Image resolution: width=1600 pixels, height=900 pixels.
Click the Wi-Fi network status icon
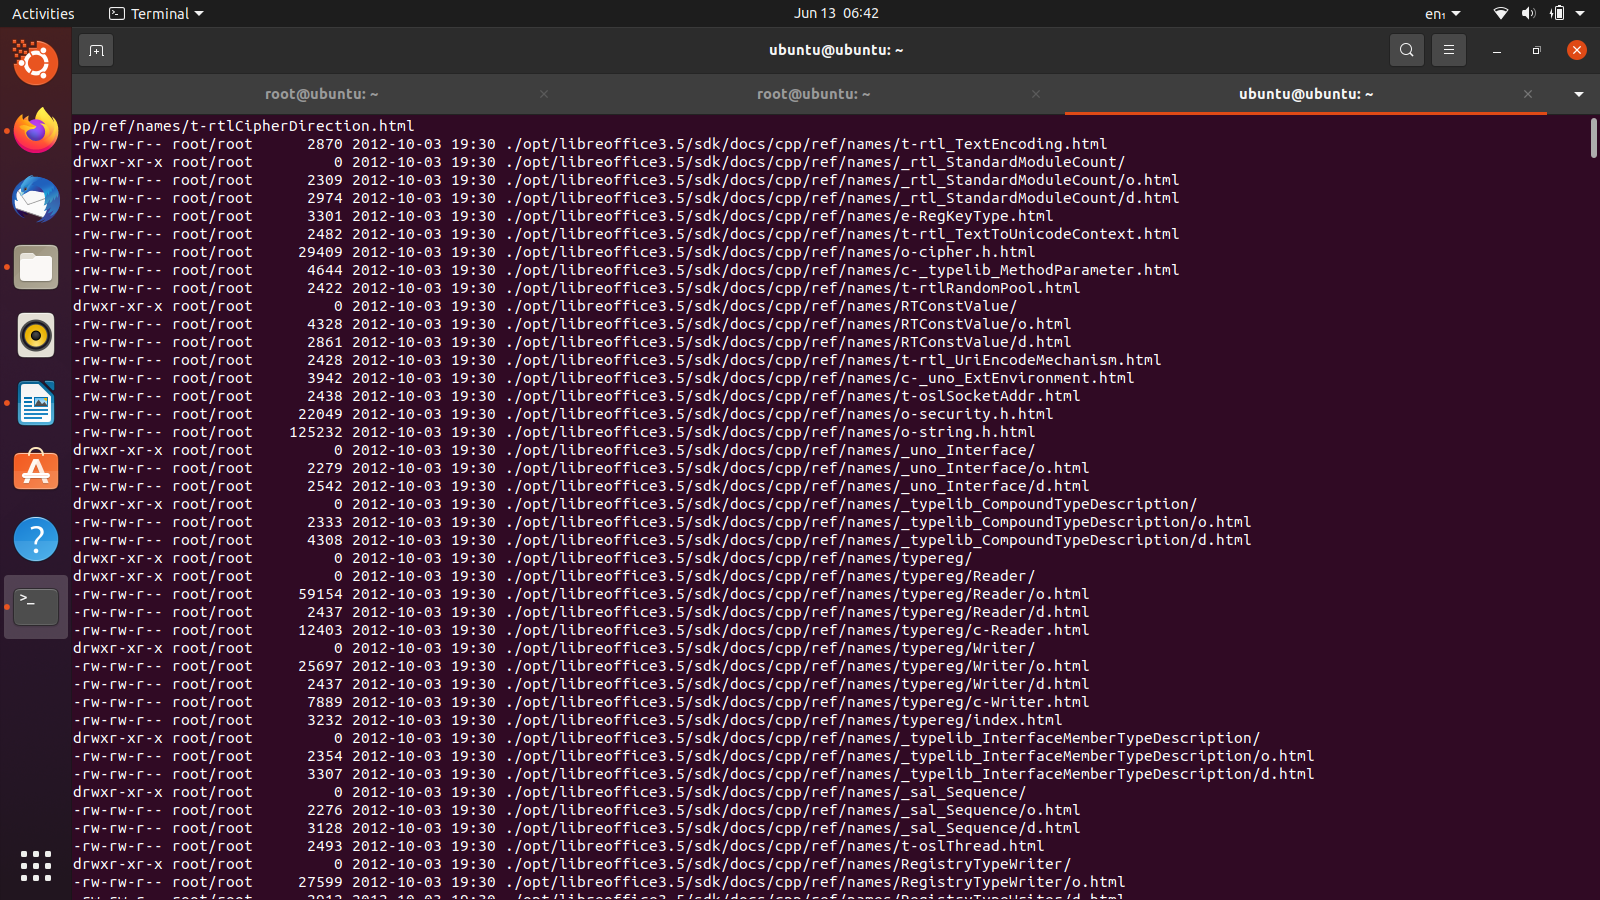click(1500, 14)
